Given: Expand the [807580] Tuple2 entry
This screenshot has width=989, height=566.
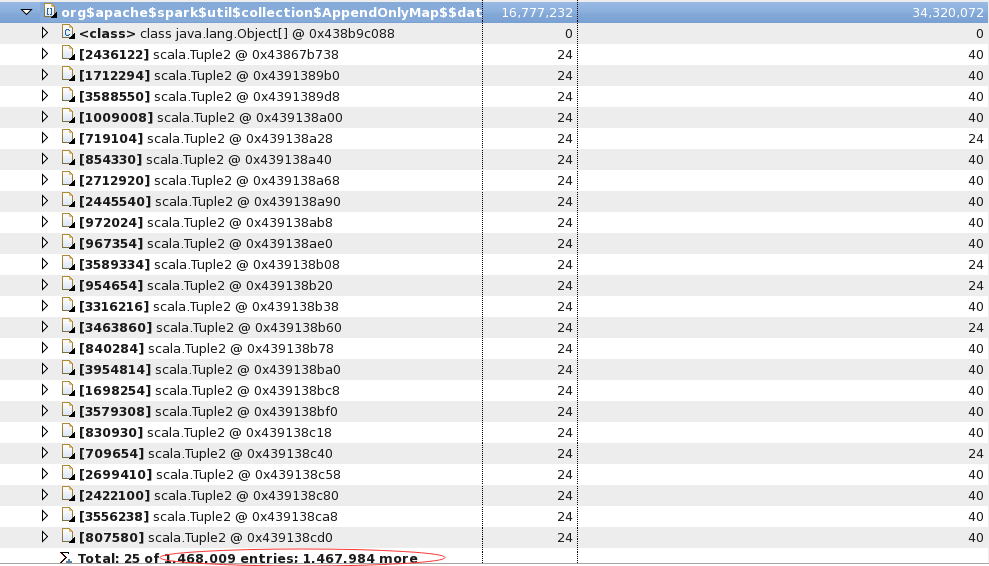Looking at the screenshot, I should [44, 537].
